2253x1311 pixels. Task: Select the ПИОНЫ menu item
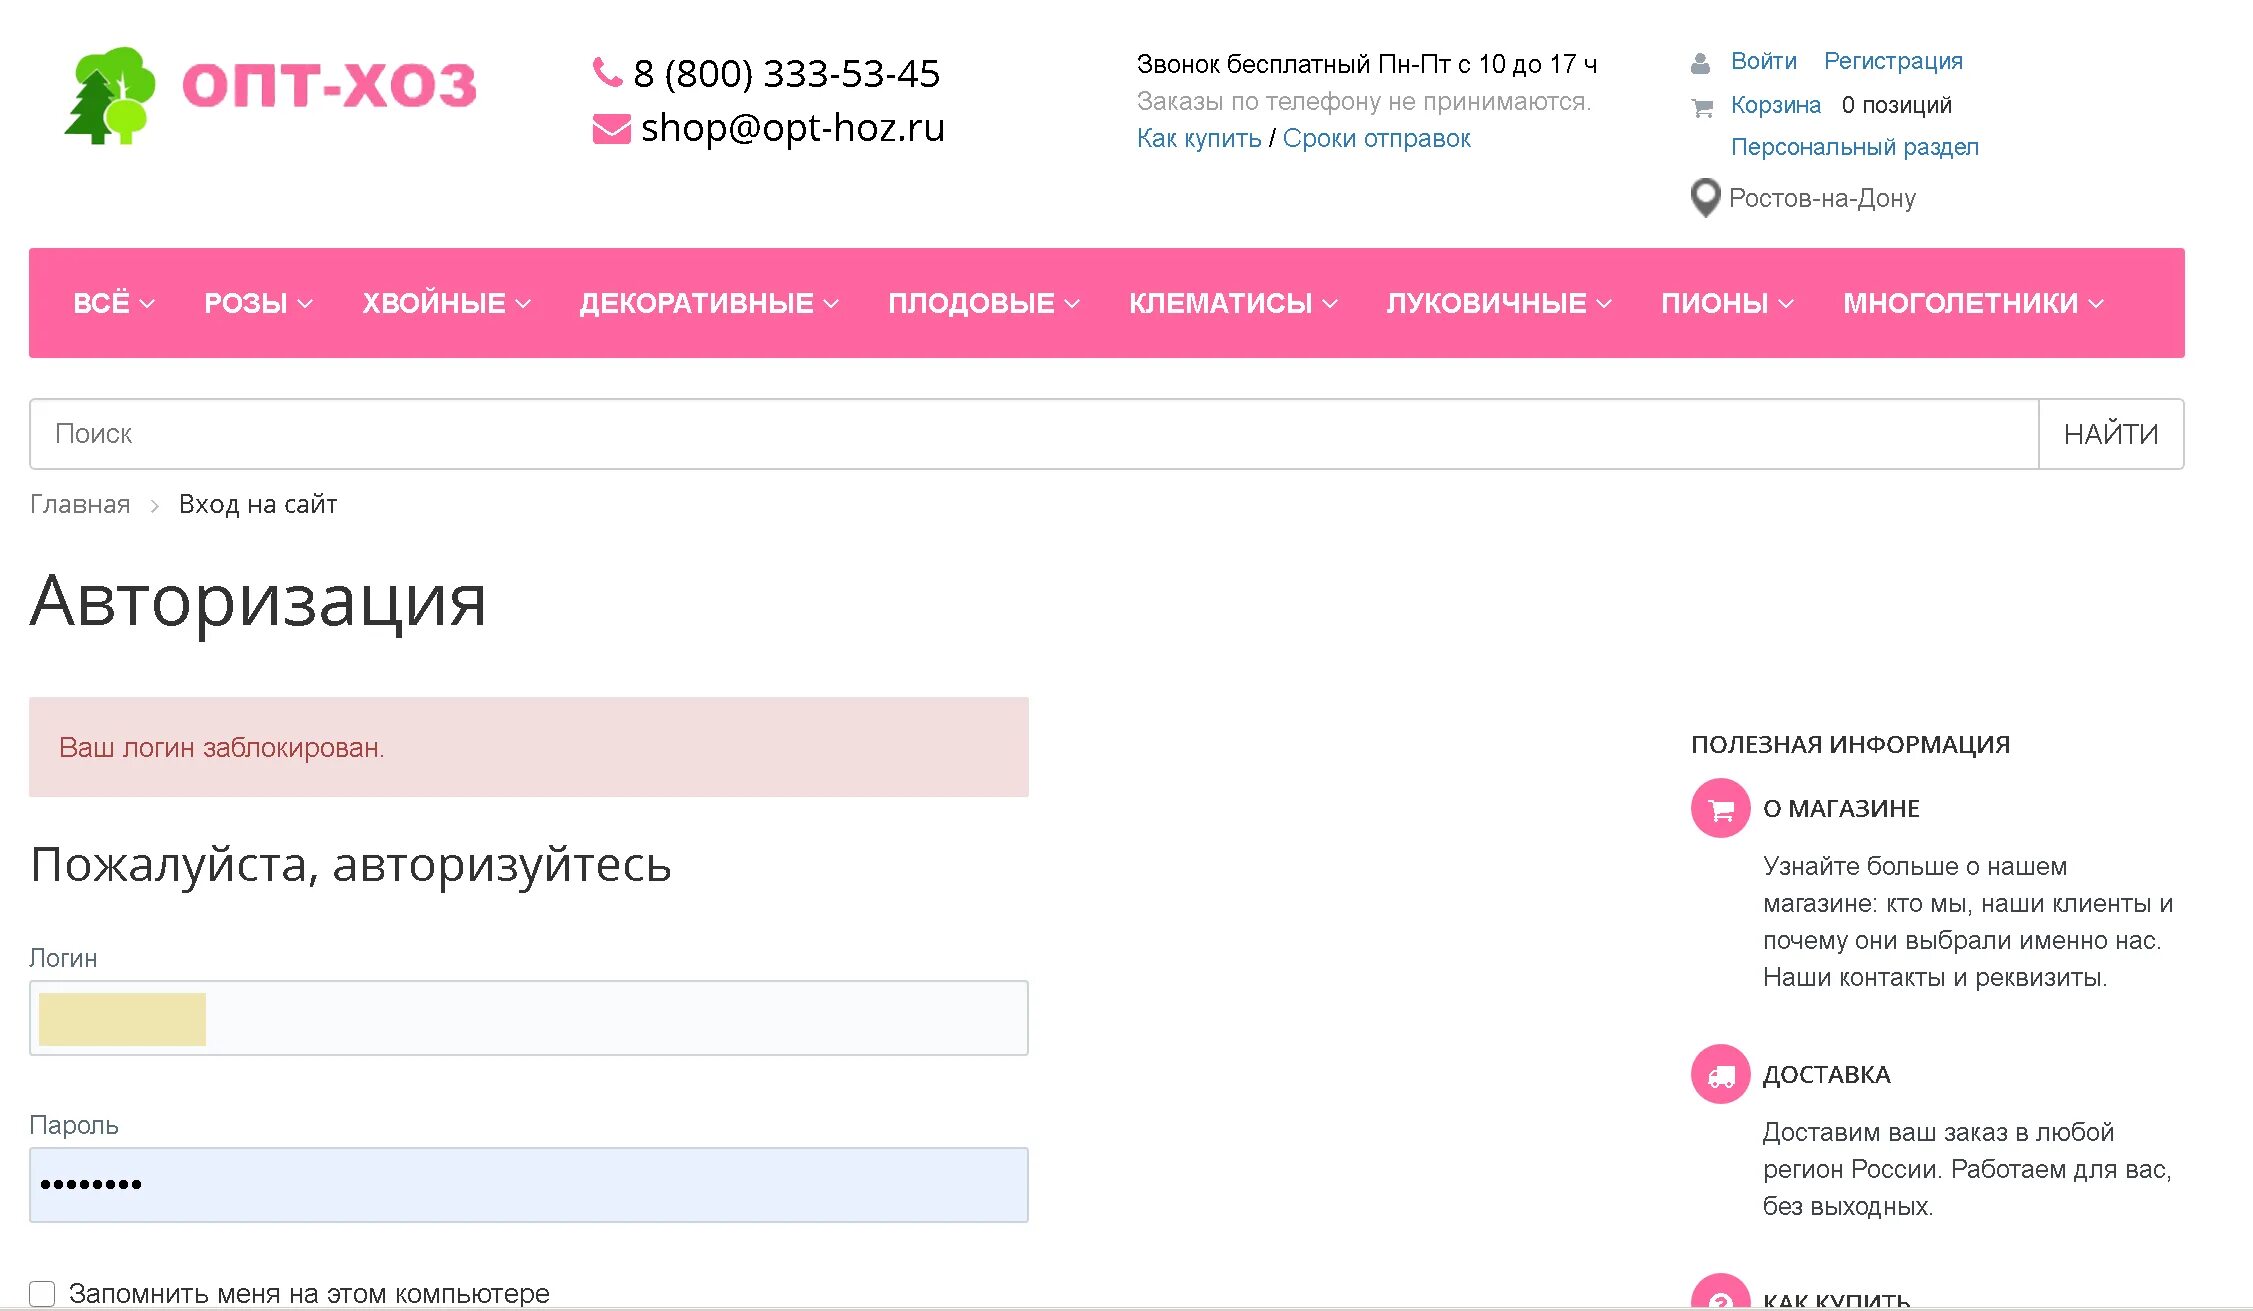pos(1727,303)
